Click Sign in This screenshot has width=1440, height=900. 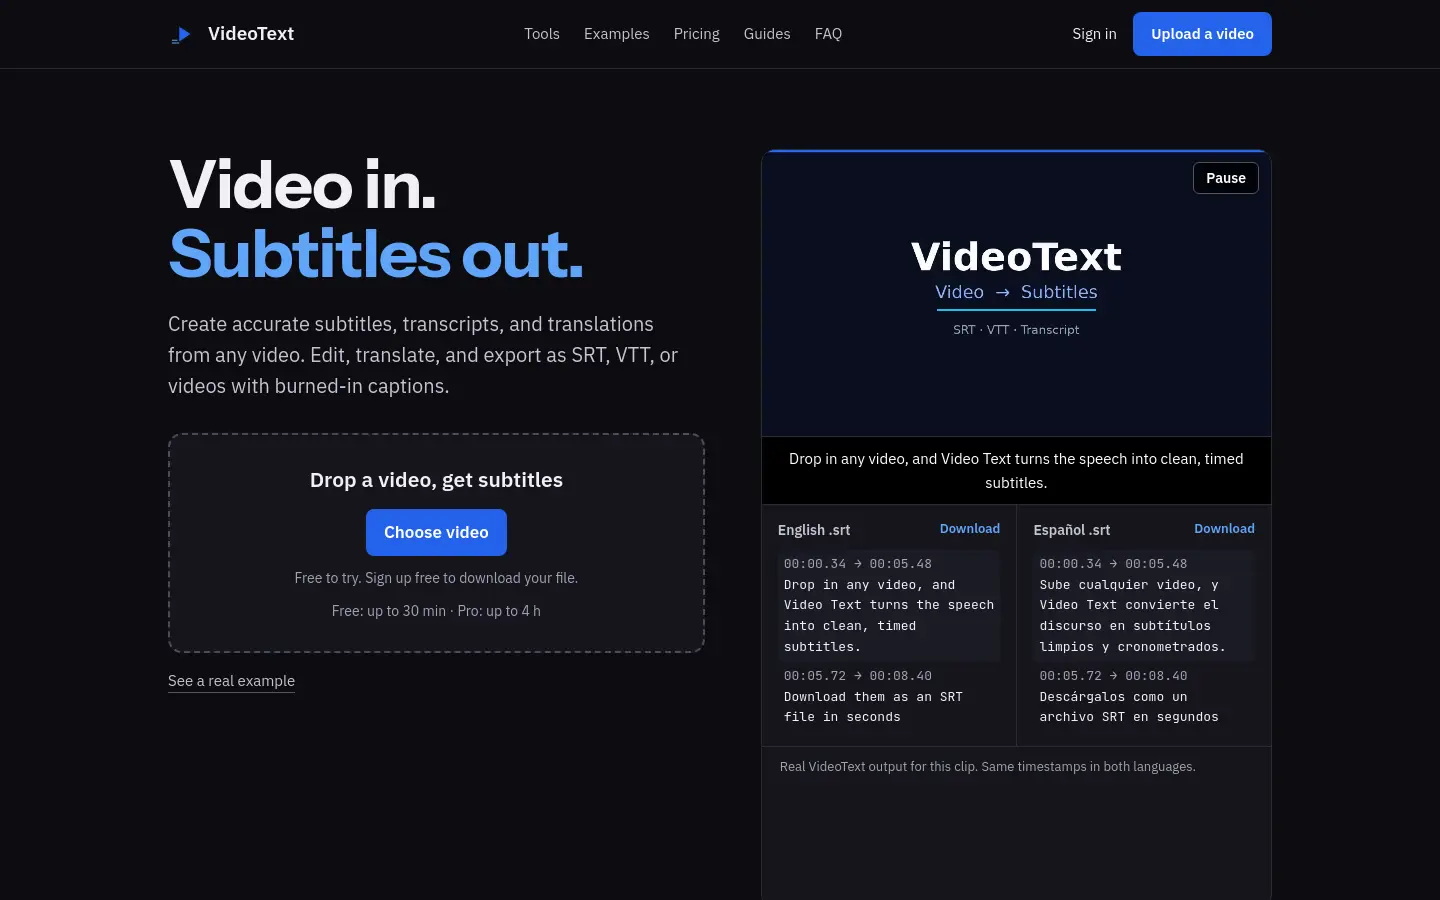tap(1094, 34)
